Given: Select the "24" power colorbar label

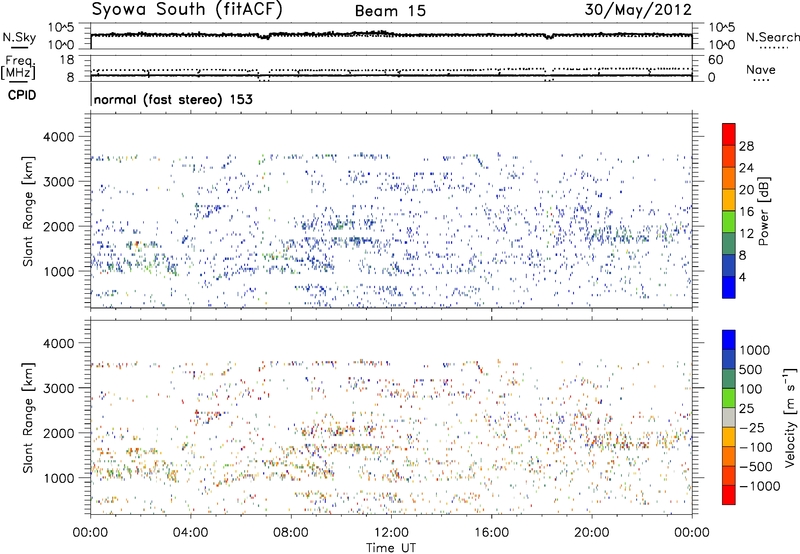Looking at the screenshot, I should click(746, 168).
